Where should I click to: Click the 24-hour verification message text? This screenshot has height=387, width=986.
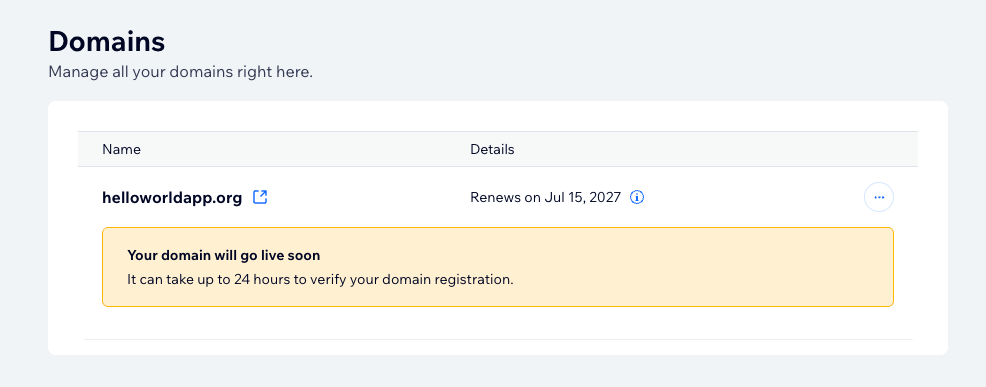[320, 279]
